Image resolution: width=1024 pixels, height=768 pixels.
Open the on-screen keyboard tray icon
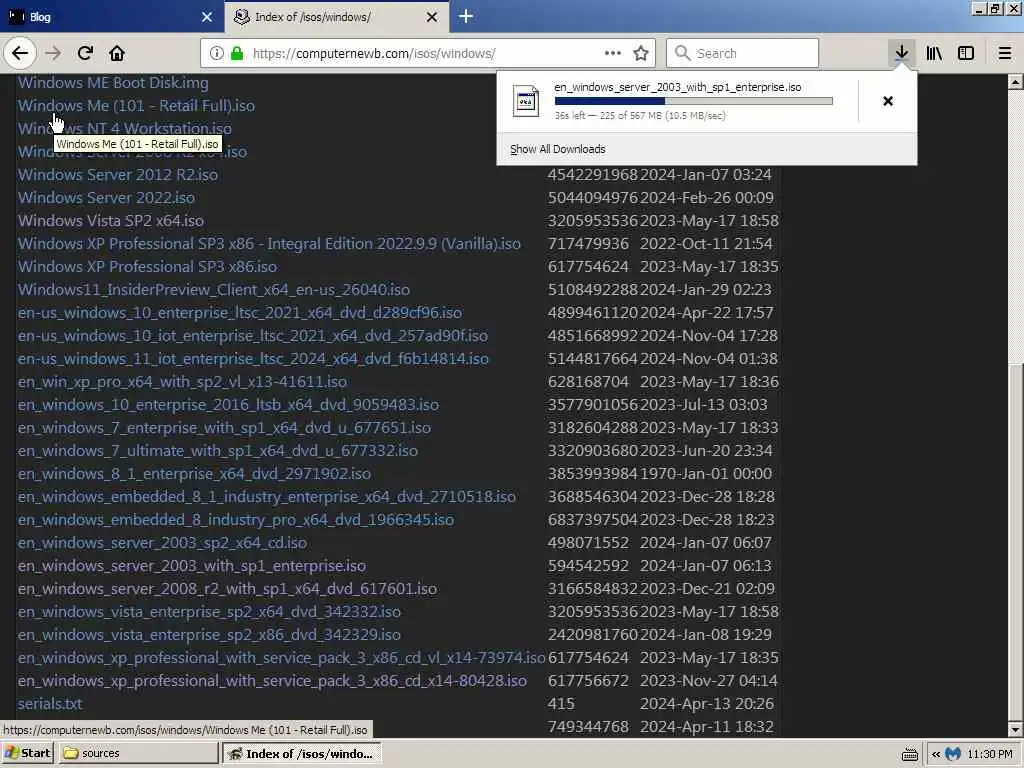(x=909, y=754)
